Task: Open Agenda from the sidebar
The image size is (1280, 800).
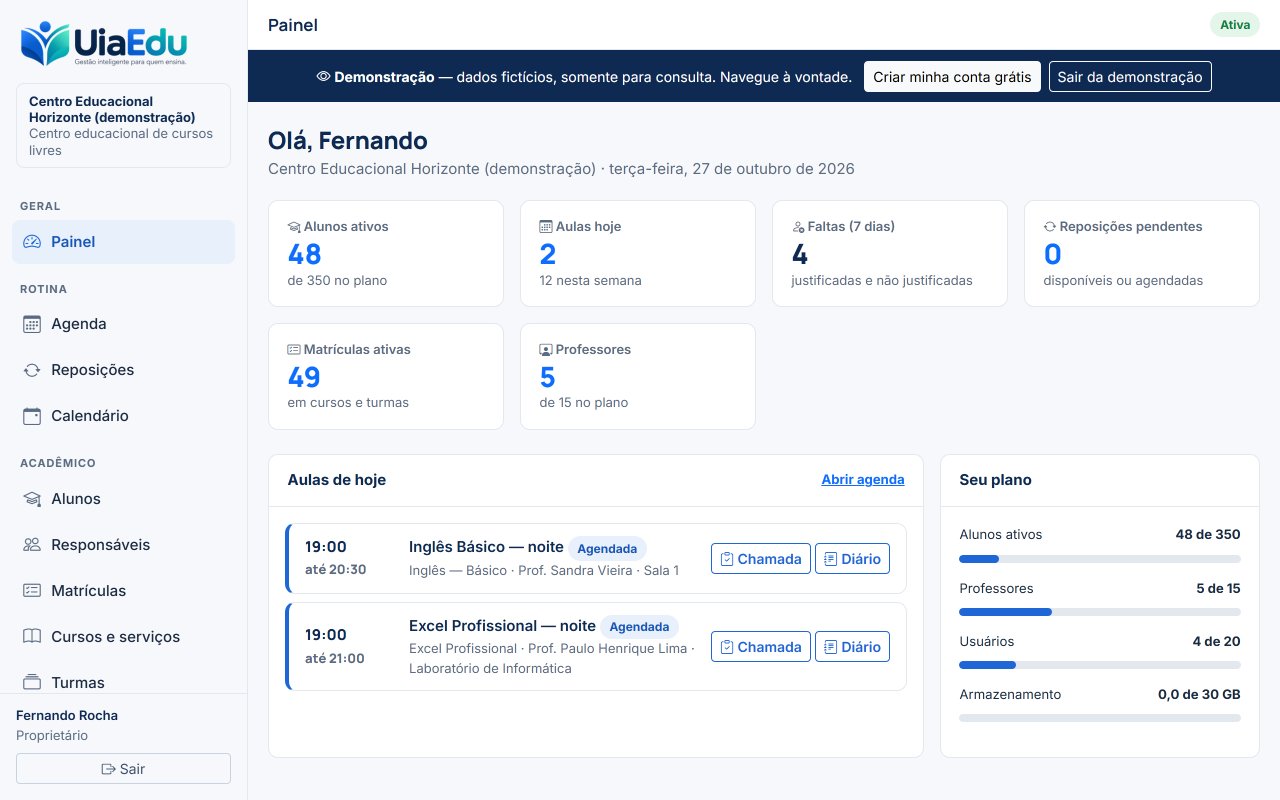Action: pos(124,324)
